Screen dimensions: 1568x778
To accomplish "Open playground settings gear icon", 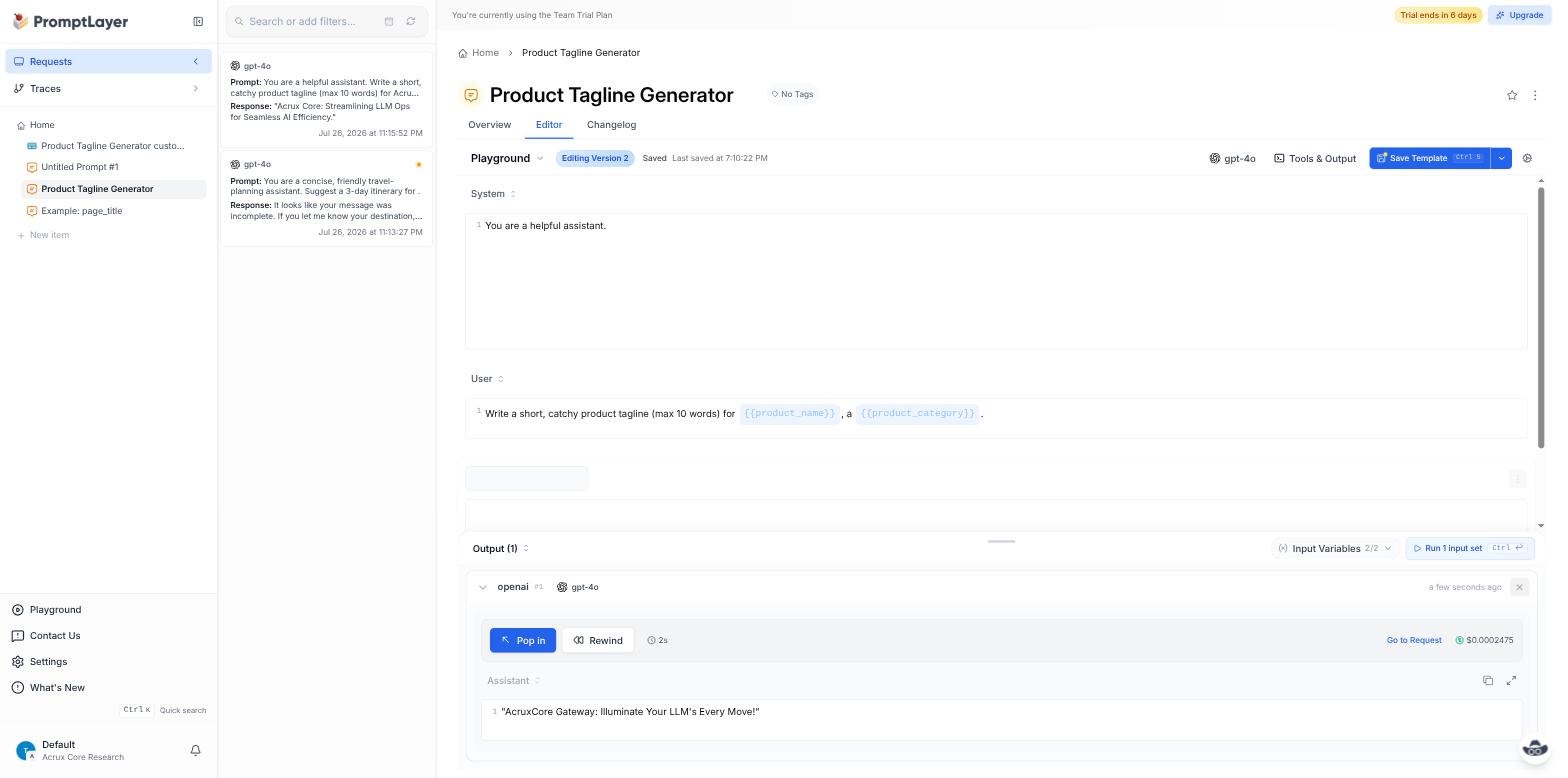I will 1527,158.
